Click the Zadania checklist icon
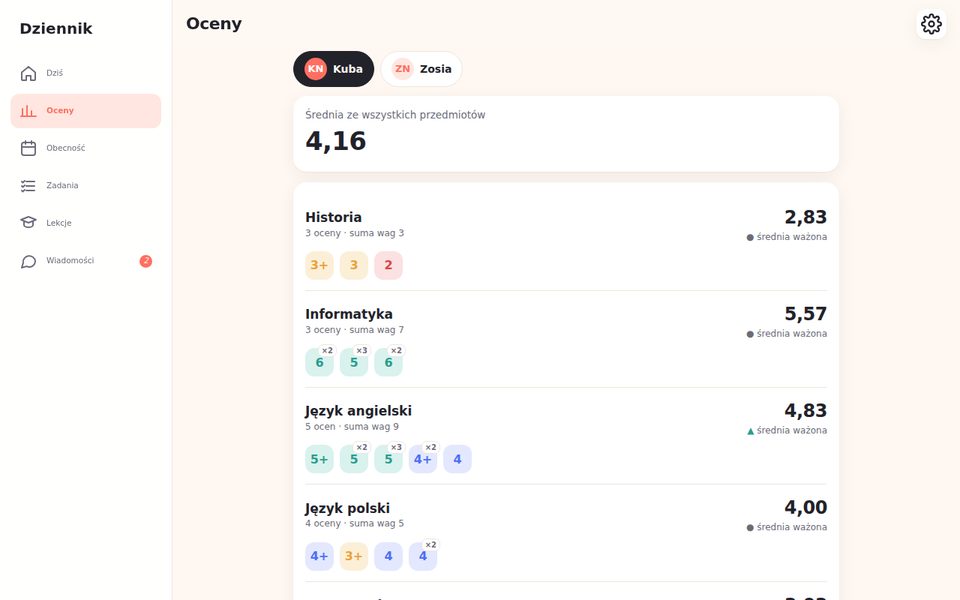This screenshot has width=960, height=600. pyautogui.click(x=28, y=186)
